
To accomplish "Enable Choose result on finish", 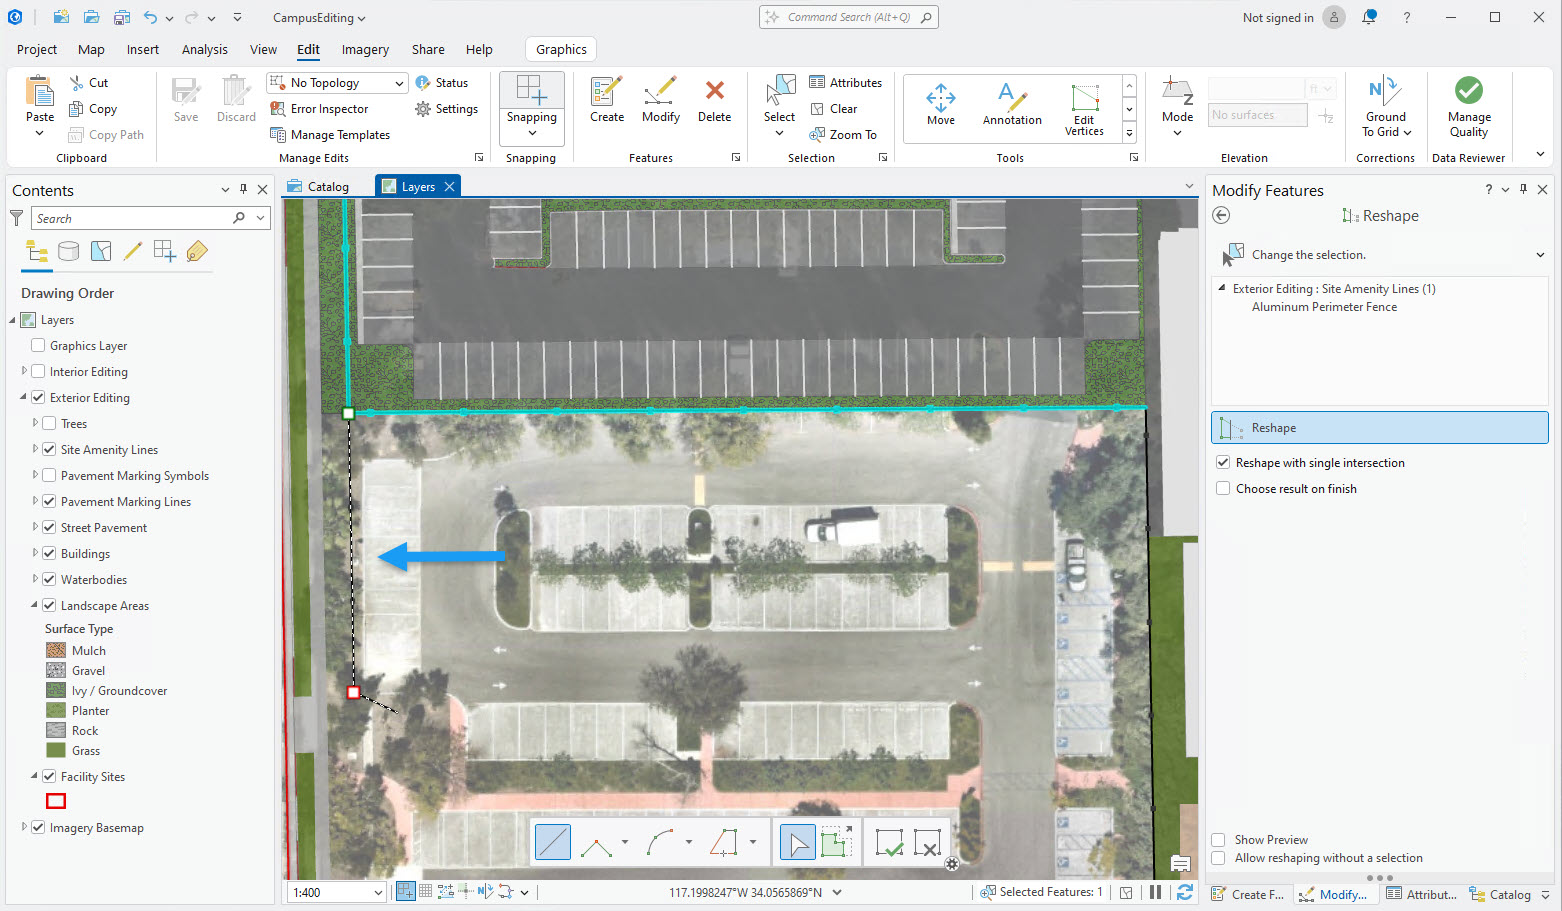I will pyautogui.click(x=1223, y=489).
